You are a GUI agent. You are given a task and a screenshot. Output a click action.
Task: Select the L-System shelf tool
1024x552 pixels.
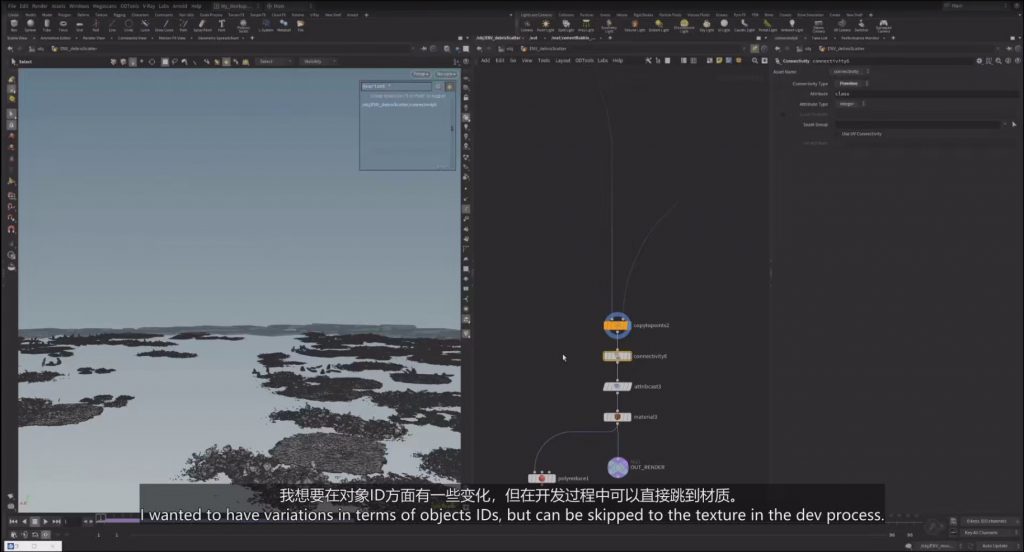coord(265,25)
